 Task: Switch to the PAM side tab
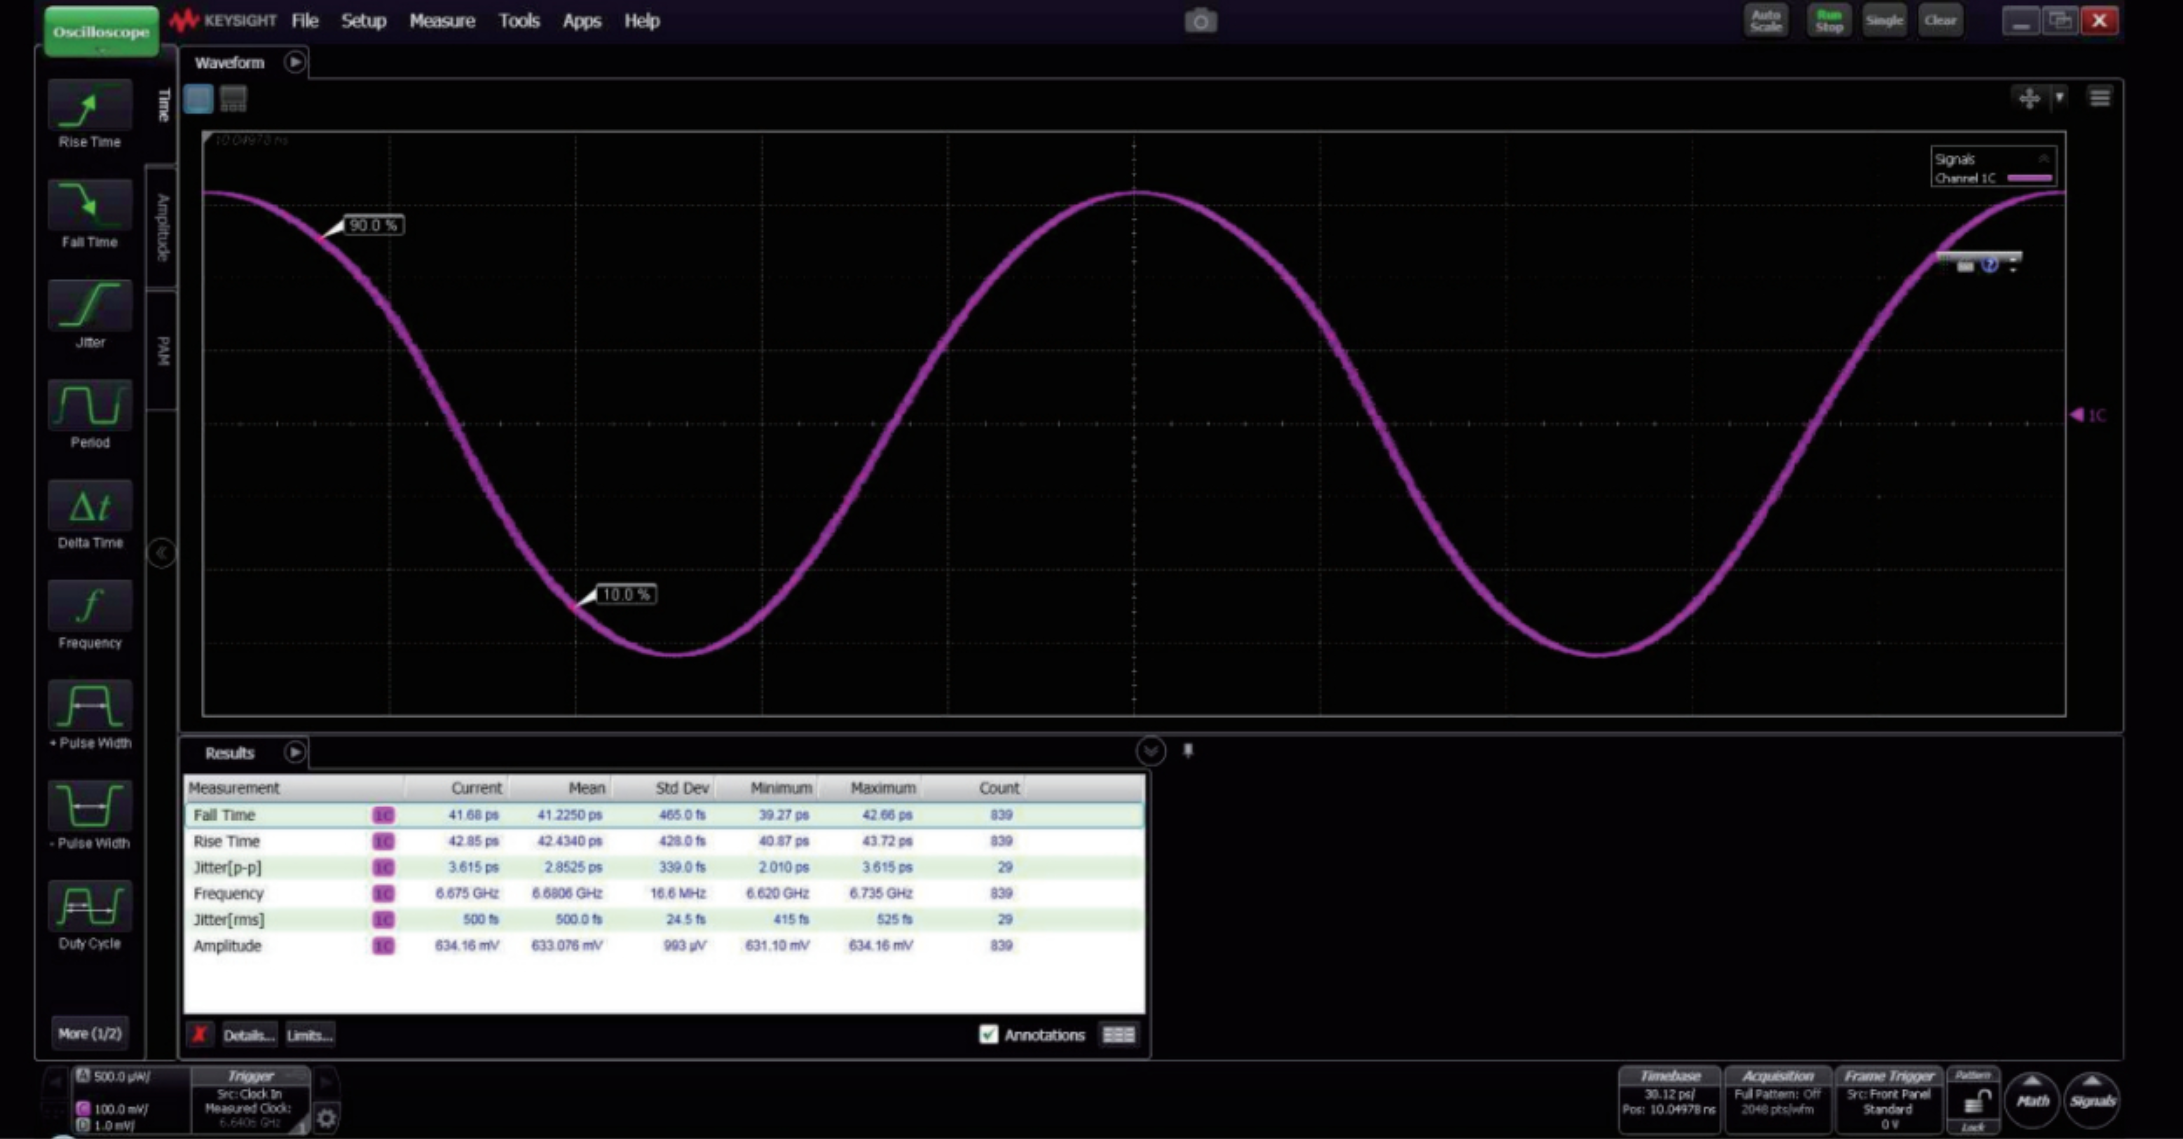[162, 351]
